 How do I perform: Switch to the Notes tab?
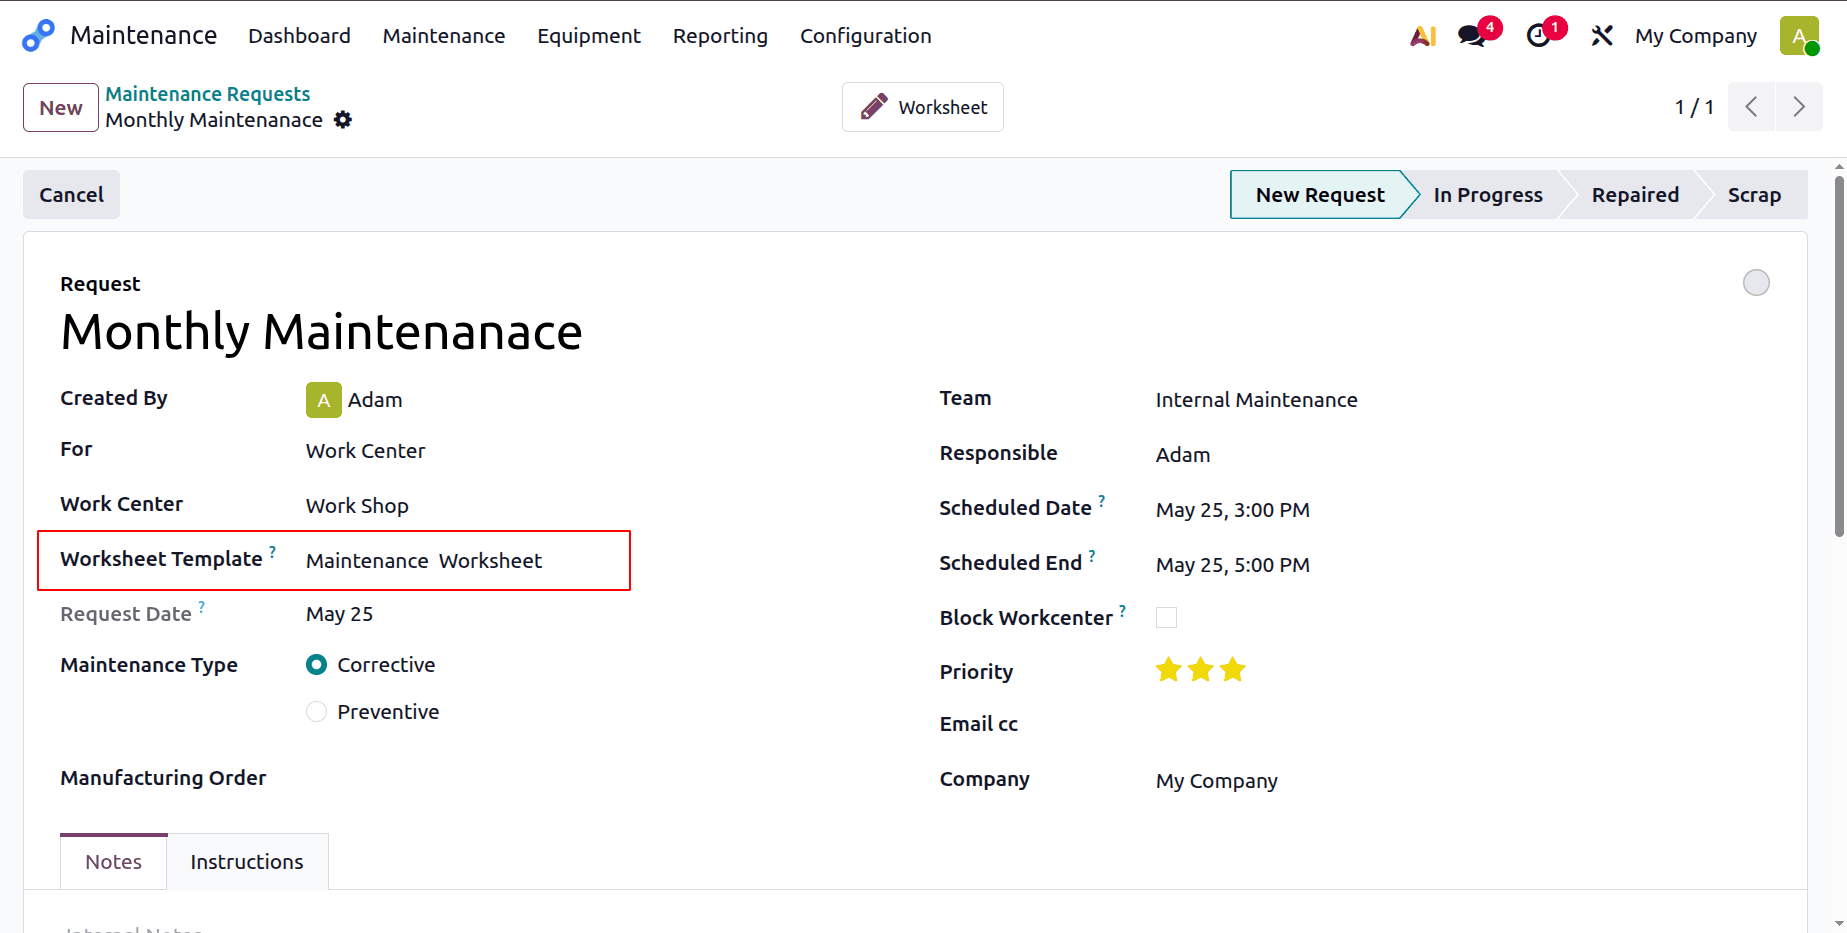pyautogui.click(x=113, y=862)
